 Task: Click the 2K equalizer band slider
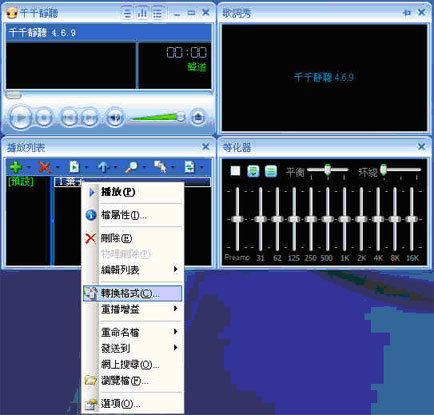pyautogui.click(x=361, y=219)
